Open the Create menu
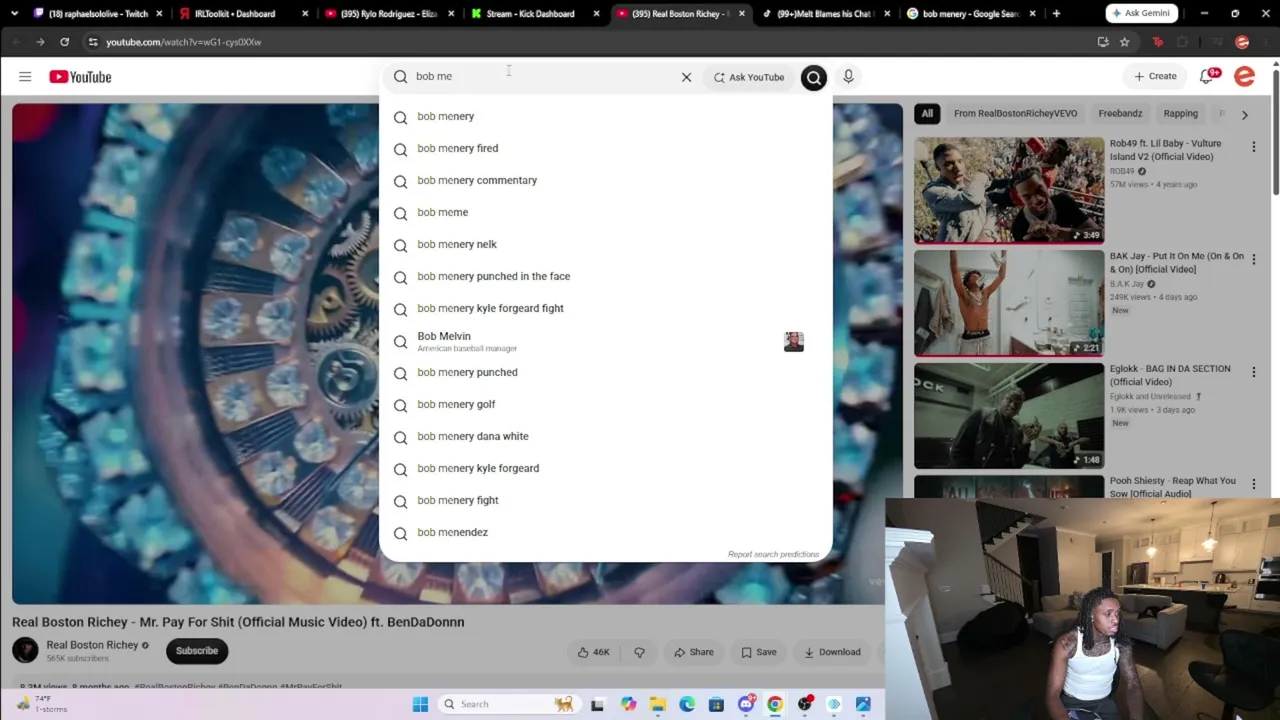The image size is (1280, 720). pyautogui.click(x=1155, y=76)
